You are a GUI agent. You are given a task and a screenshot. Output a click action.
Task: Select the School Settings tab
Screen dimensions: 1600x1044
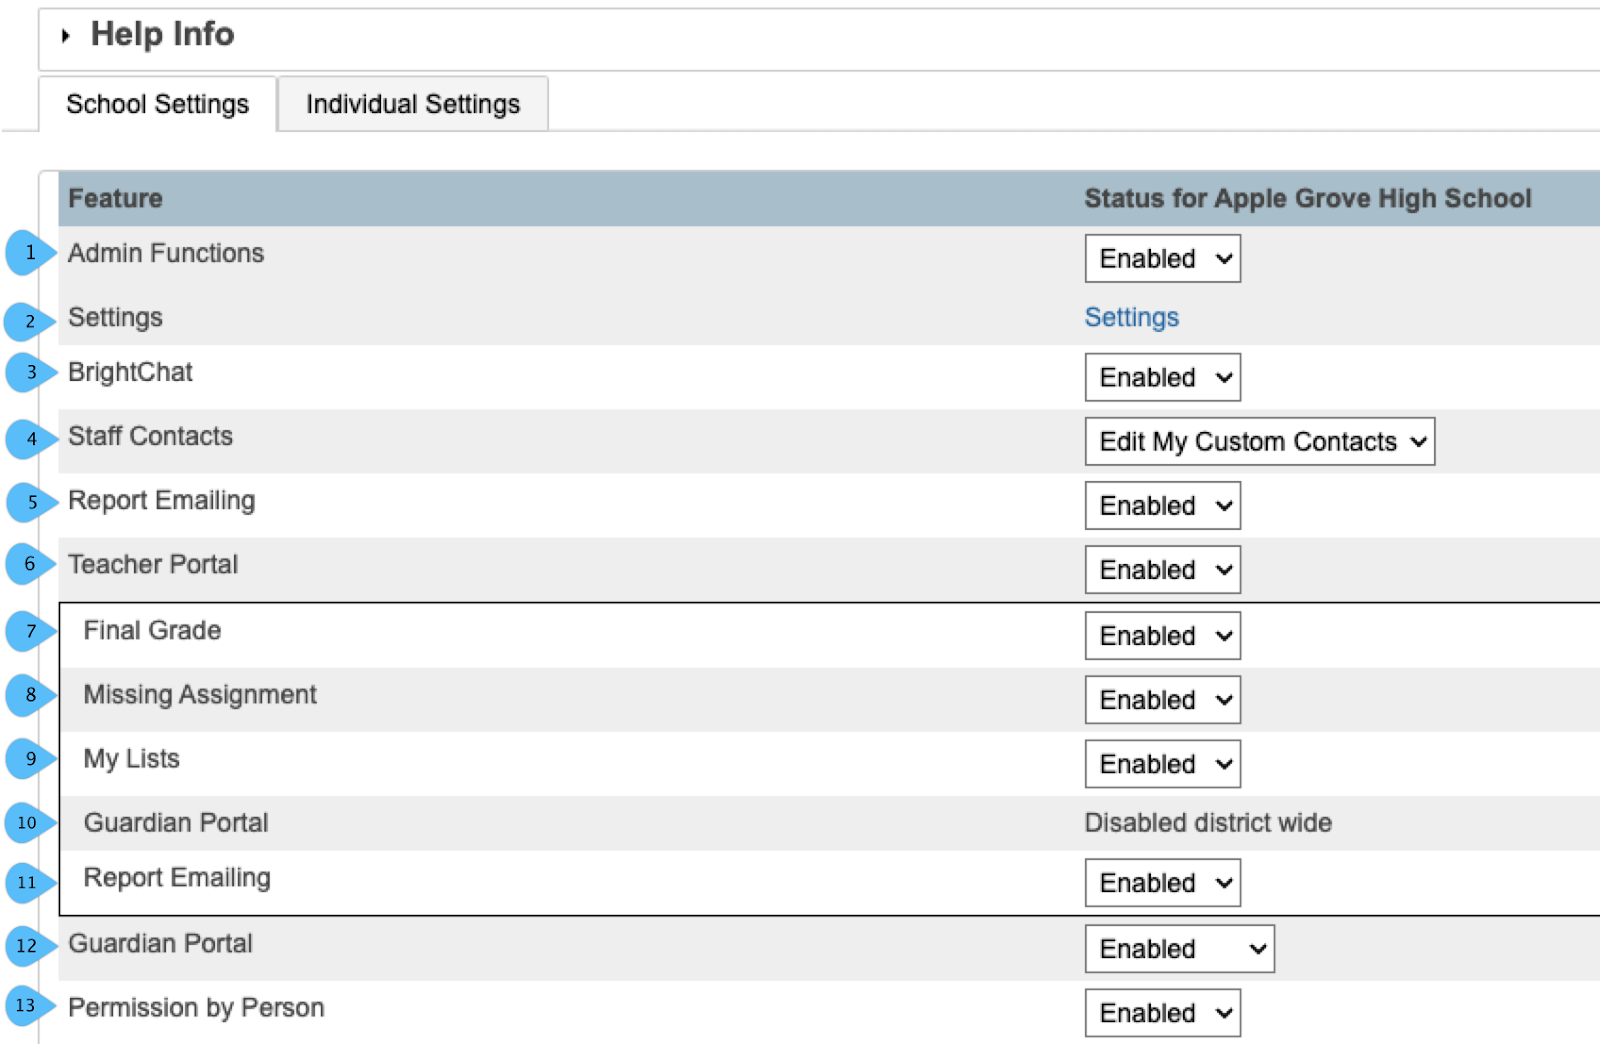(x=157, y=104)
